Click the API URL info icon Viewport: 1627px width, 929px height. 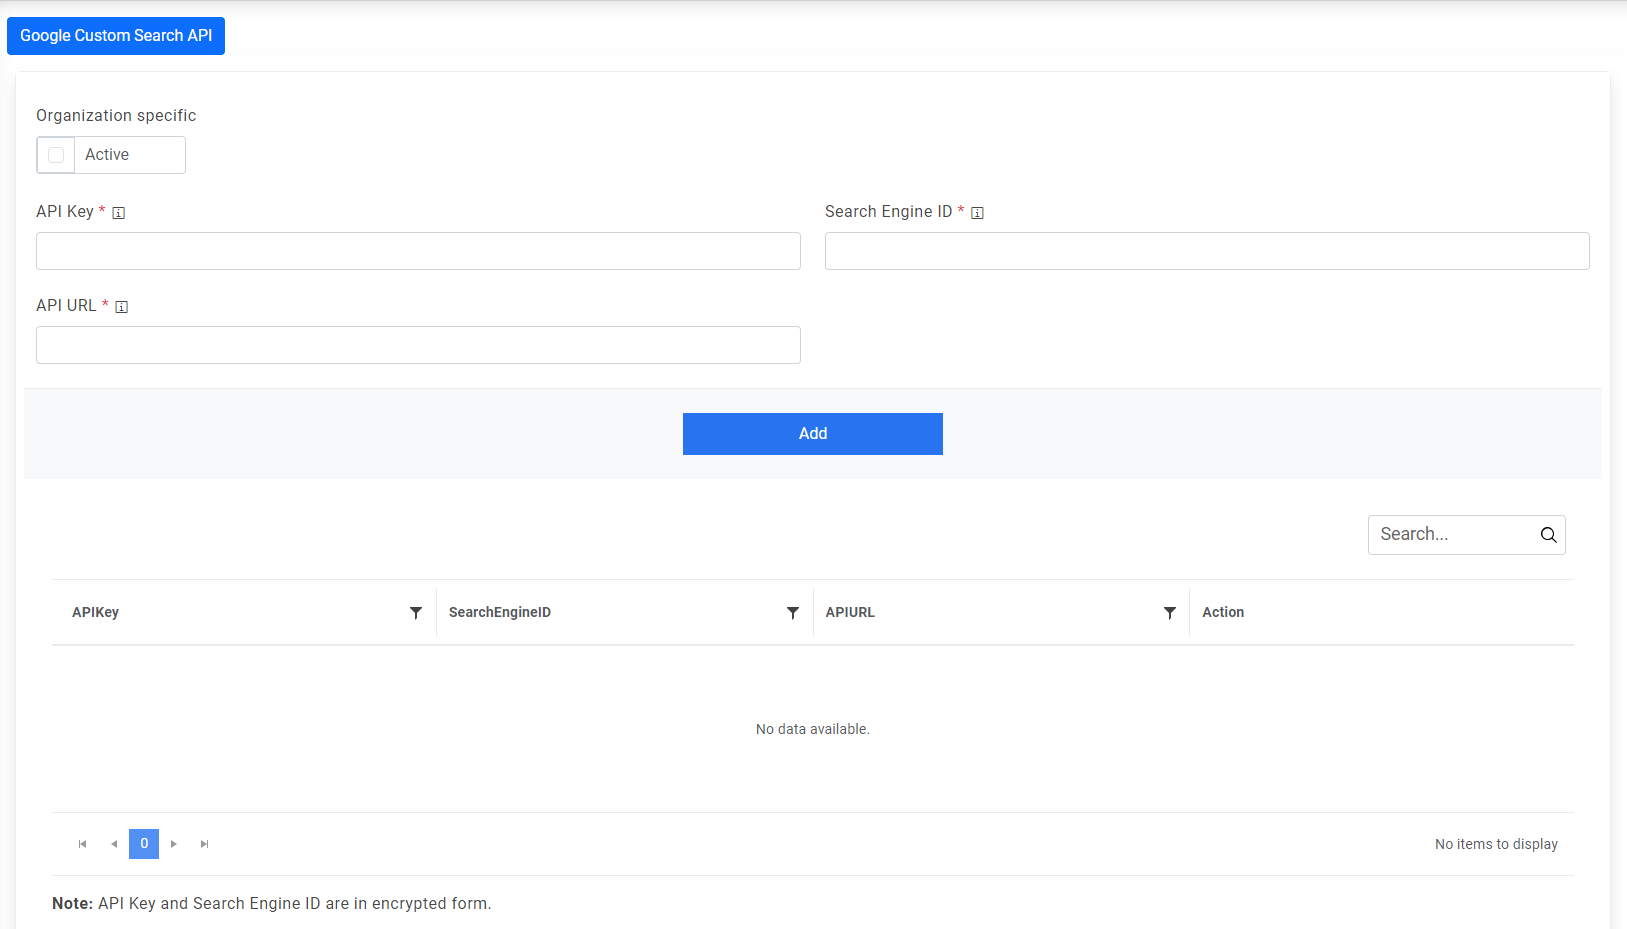[x=121, y=307]
